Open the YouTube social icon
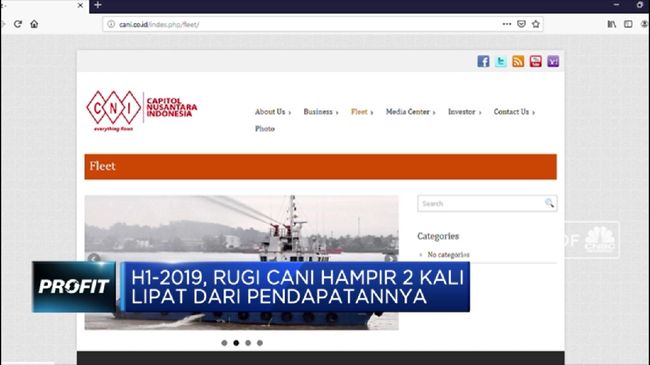This screenshot has height=365, width=650. click(x=536, y=61)
